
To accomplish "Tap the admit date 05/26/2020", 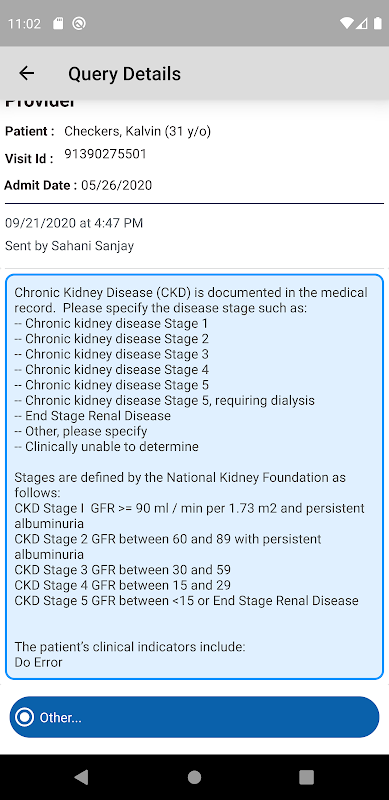I will pos(116,185).
